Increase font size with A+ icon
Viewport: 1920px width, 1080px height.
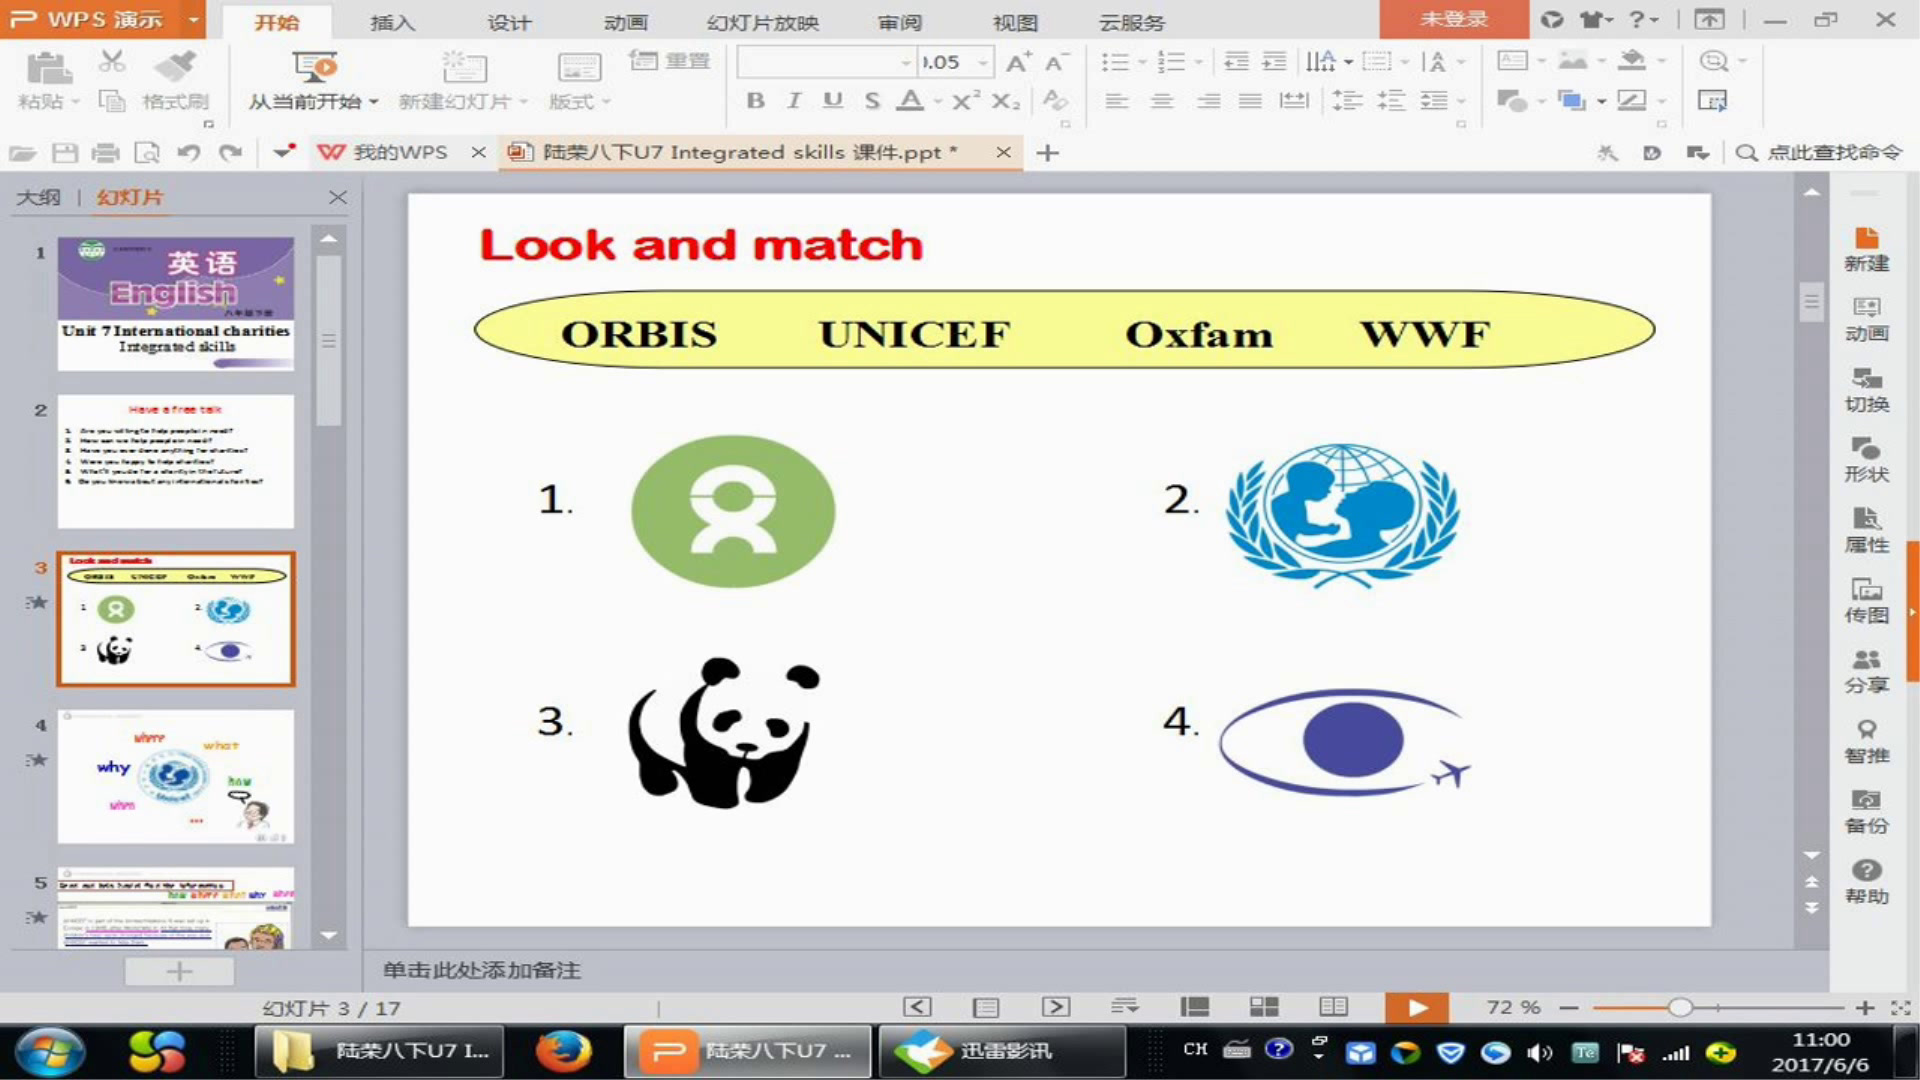pyautogui.click(x=1019, y=62)
